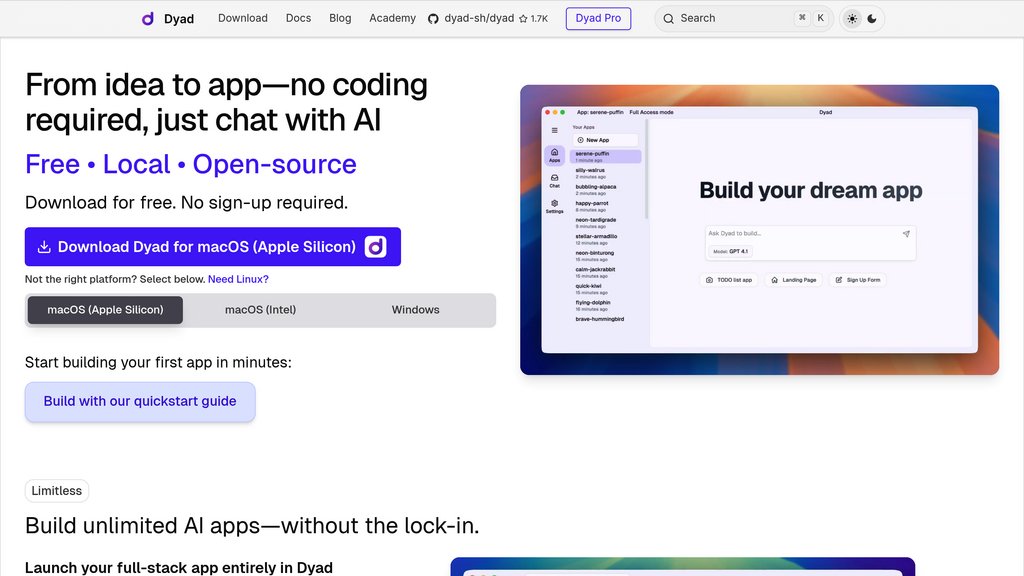
Task: Click the Dyad logo badge on Download button
Action: pos(375,247)
